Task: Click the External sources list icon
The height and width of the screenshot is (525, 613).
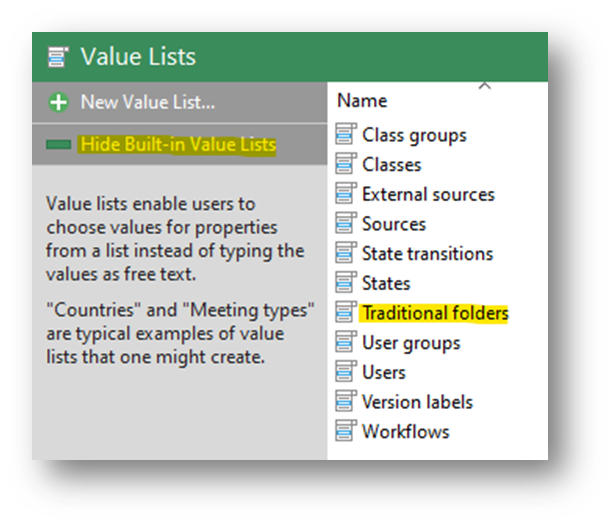Action: tap(346, 193)
